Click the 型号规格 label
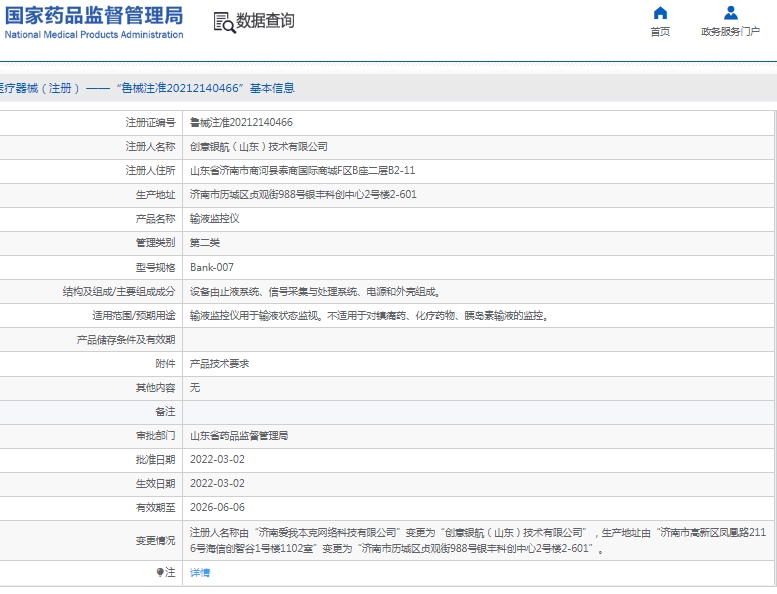The width and height of the screenshot is (777, 594). (155, 268)
